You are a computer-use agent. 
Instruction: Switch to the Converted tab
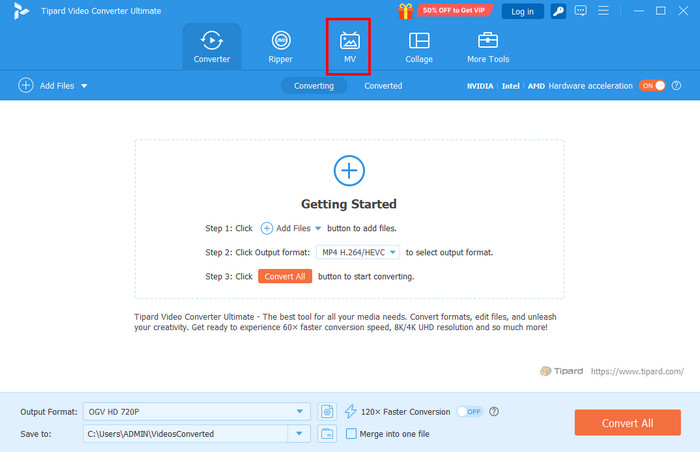point(383,86)
